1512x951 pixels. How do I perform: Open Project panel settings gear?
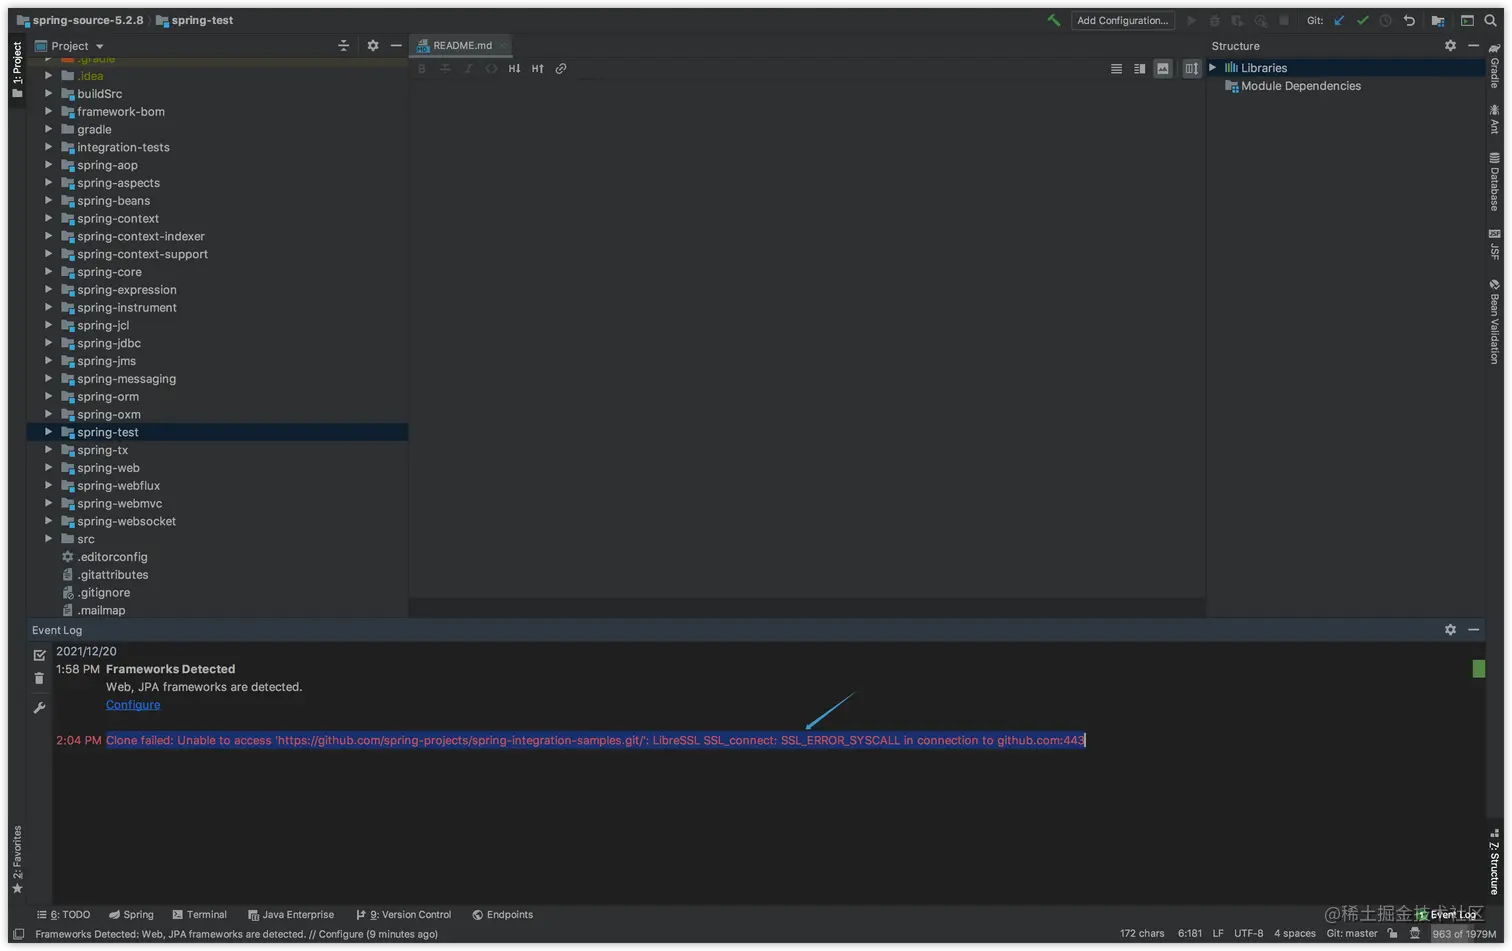pos(373,46)
